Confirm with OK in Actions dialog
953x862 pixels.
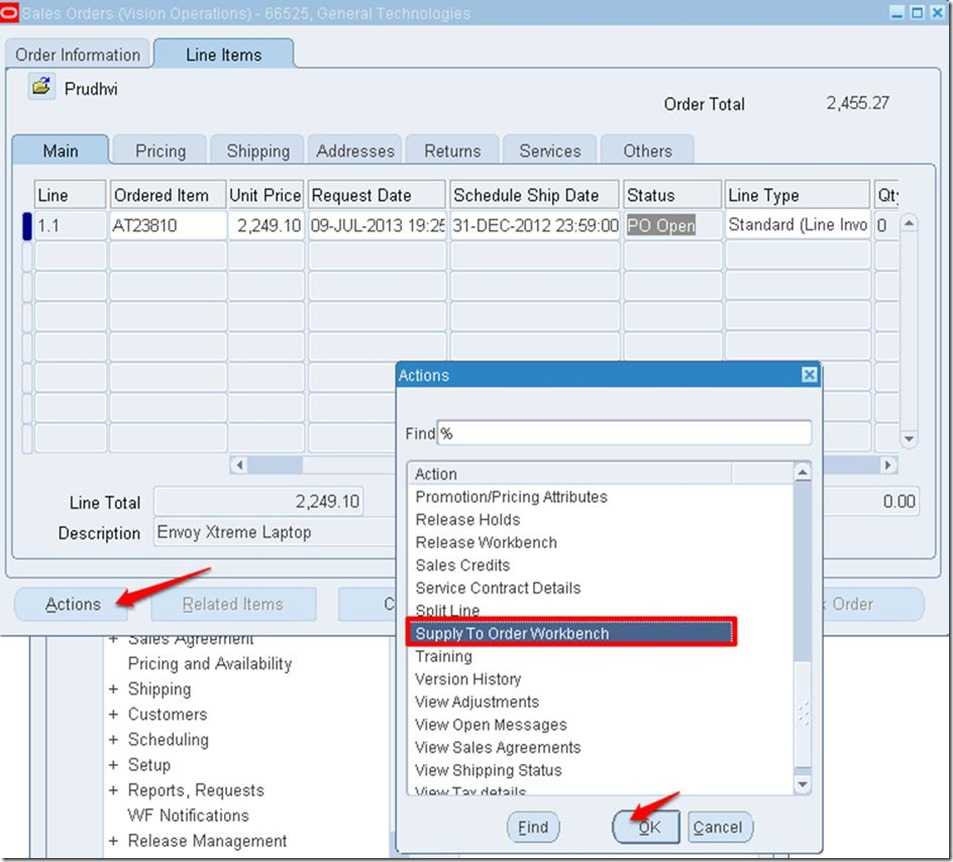(x=646, y=827)
